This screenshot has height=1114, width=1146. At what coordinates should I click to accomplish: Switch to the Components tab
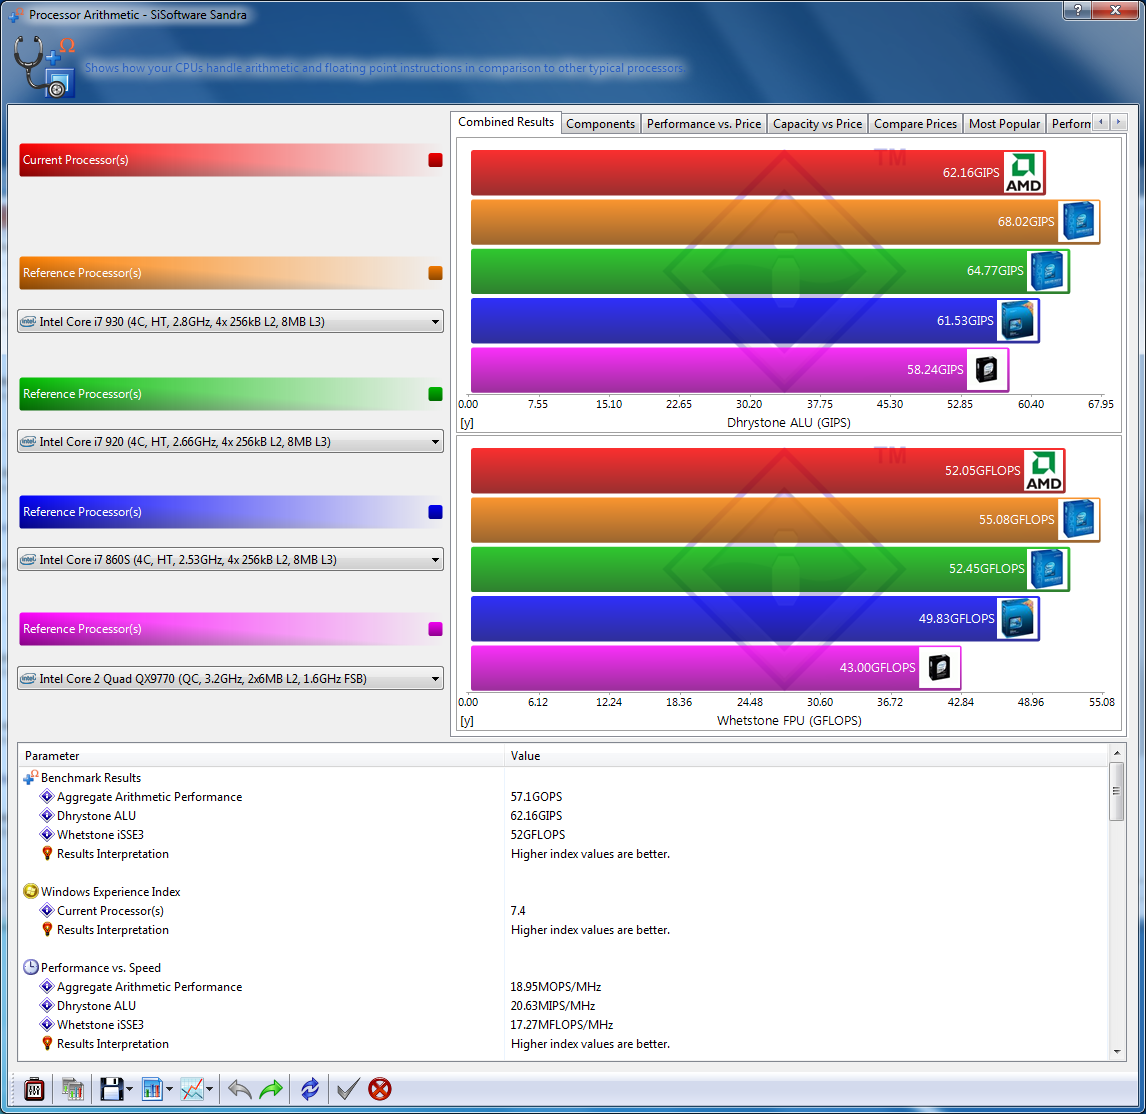600,124
